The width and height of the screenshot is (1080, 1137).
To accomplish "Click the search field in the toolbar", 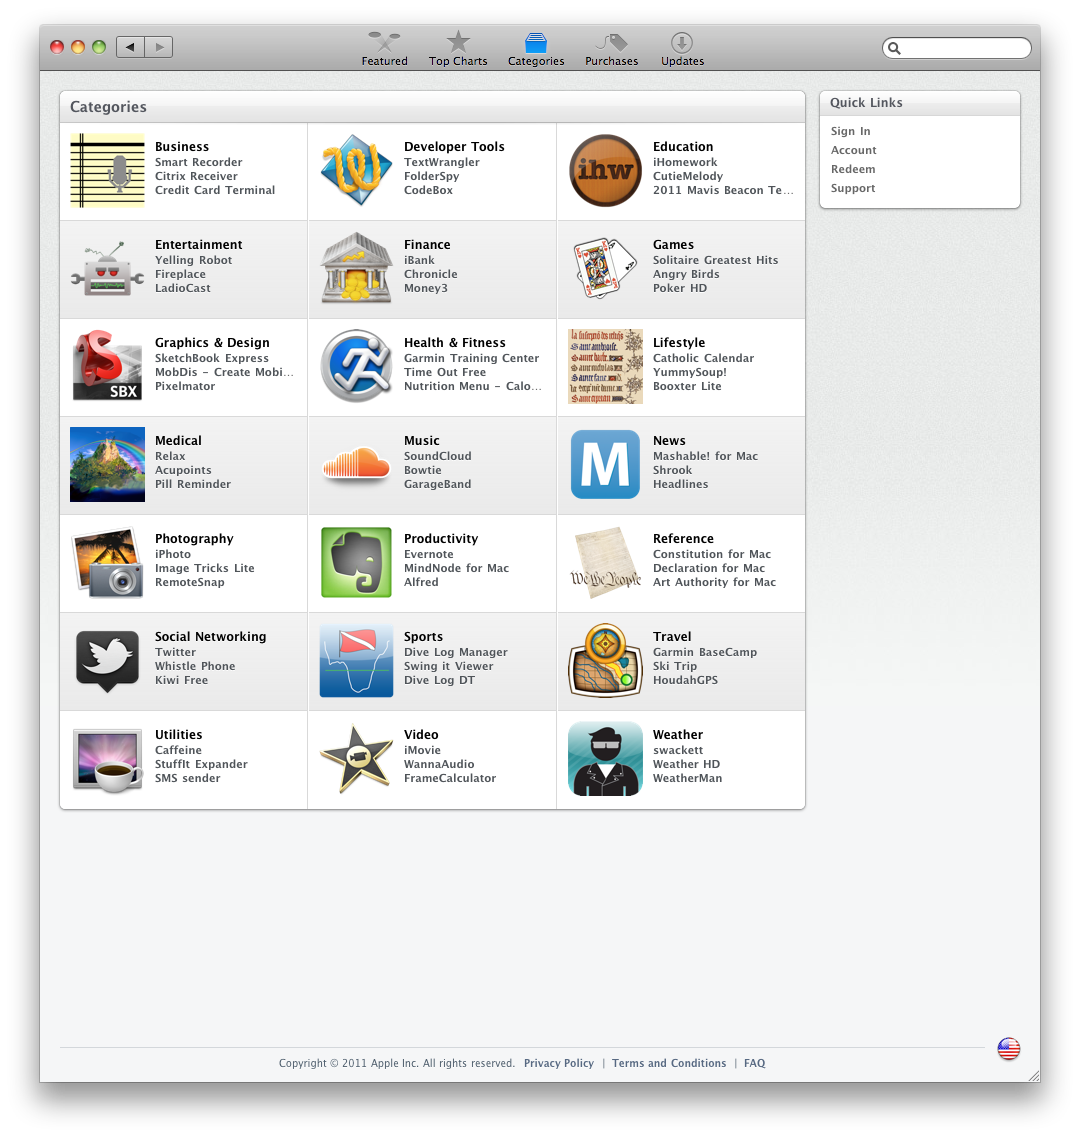I will (957, 48).
